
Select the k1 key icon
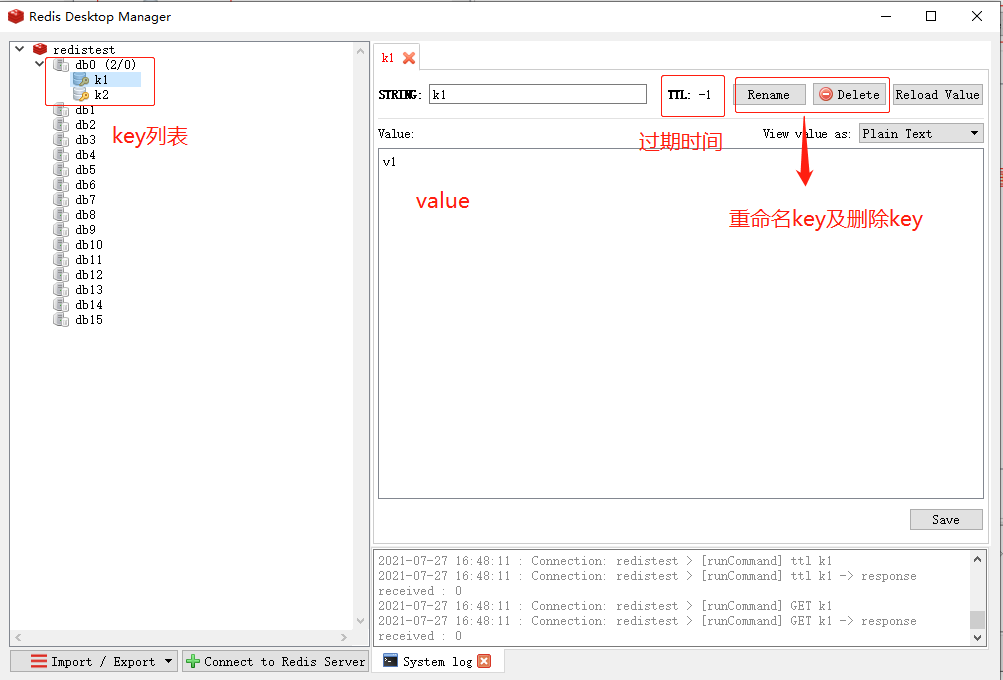pos(81,79)
